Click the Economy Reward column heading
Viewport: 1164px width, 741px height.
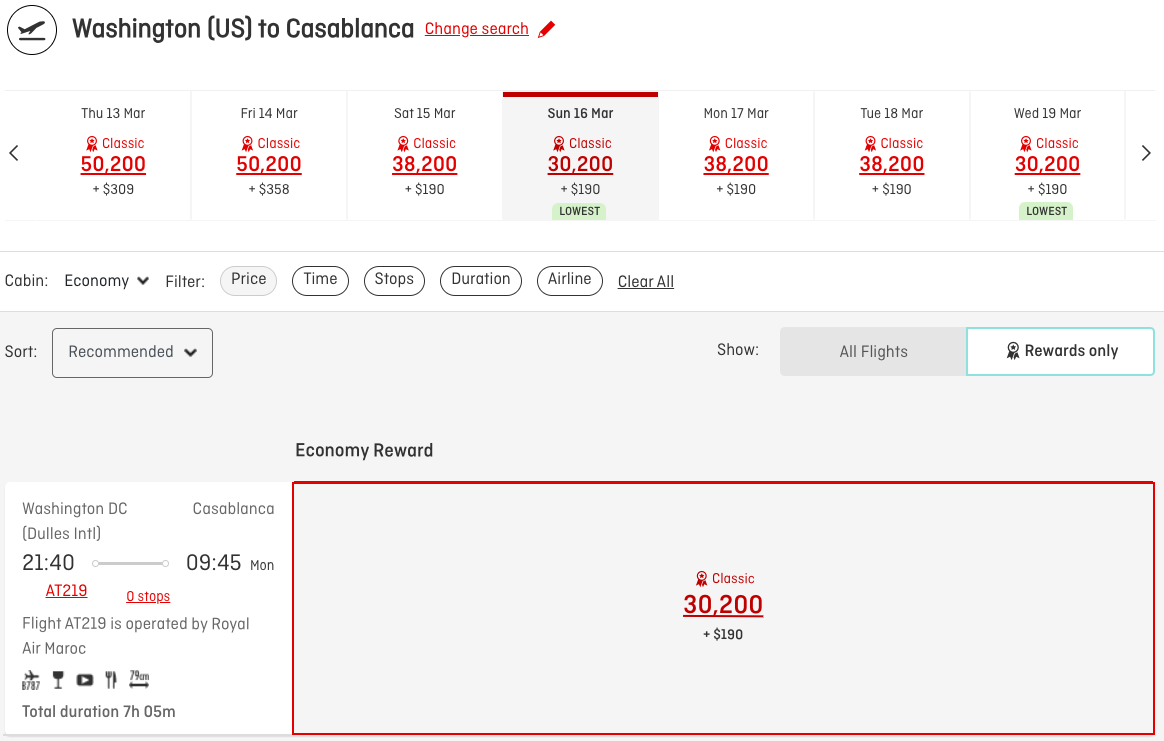[364, 450]
